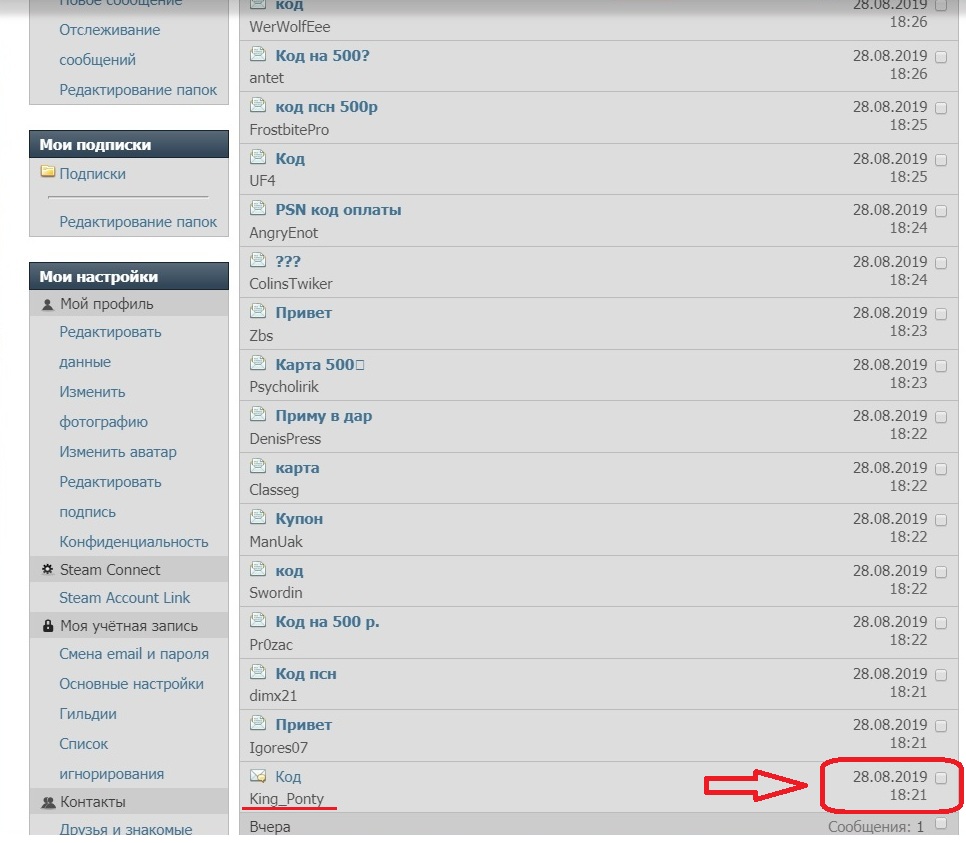This screenshot has width=966, height=843.
Task: Open the 'код псн 500р' message
Action: click(326, 107)
